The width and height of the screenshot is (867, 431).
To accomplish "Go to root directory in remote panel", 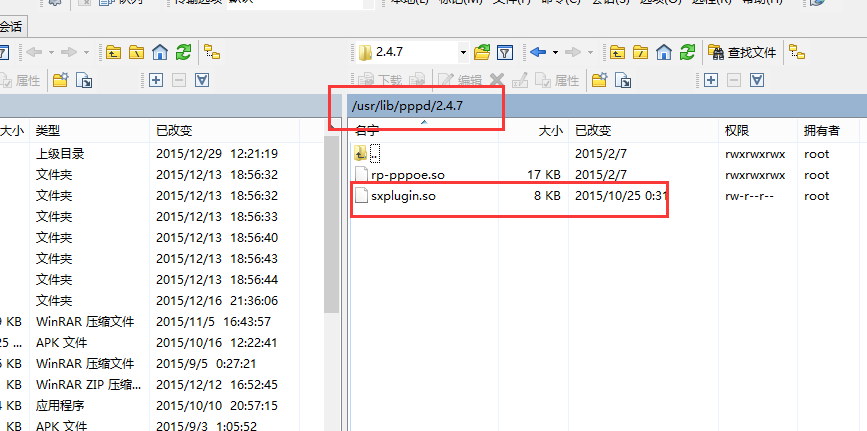I will (x=641, y=53).
